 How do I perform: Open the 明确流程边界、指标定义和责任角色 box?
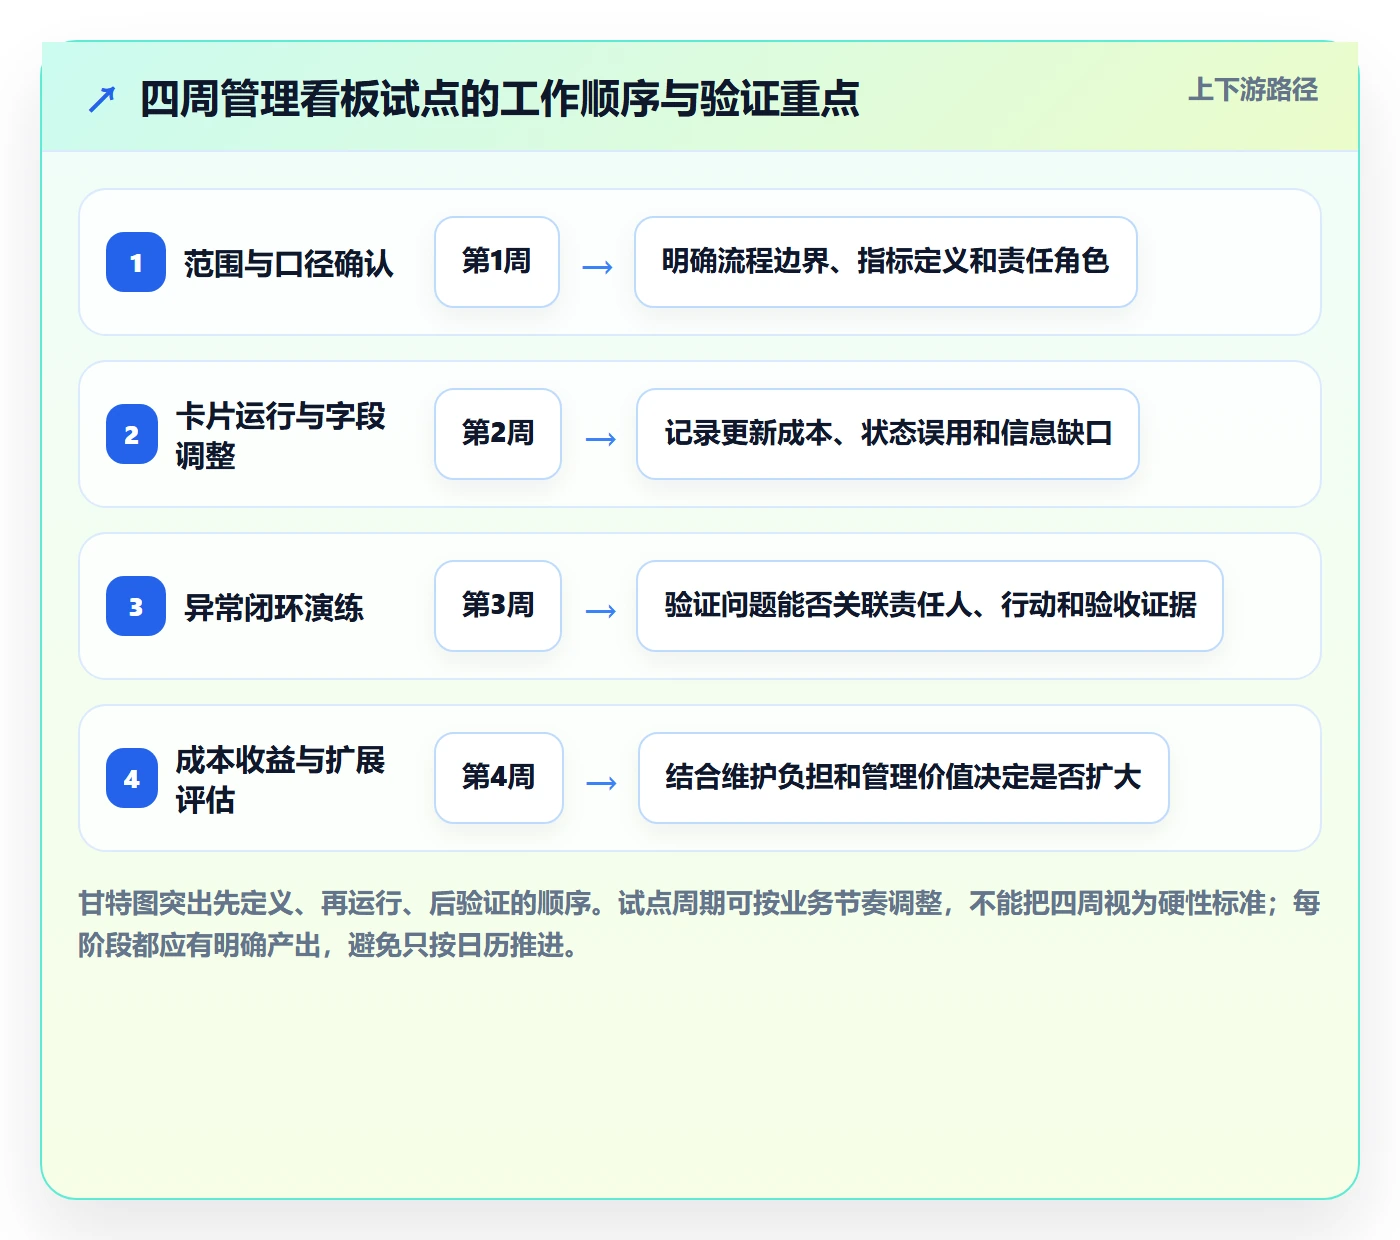[886, 262]
